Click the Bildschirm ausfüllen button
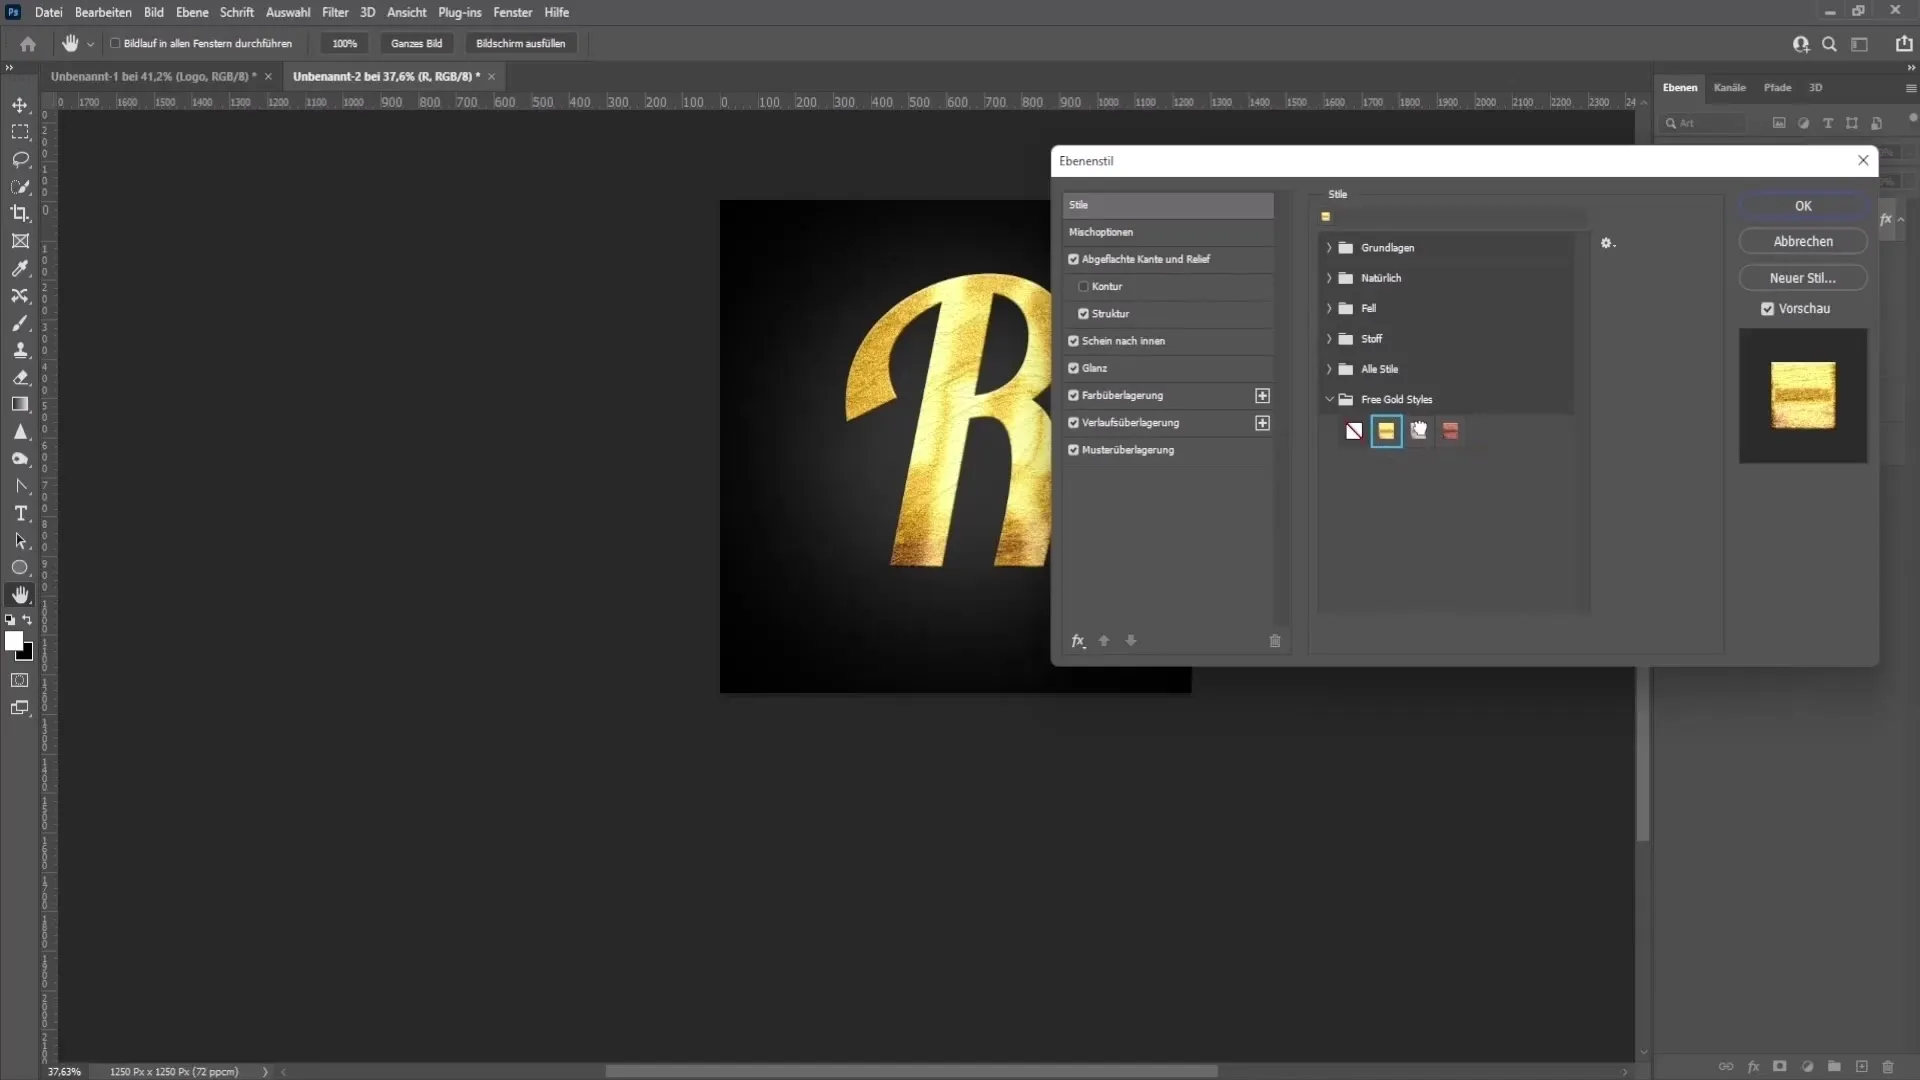 click(x=520, y=44)
